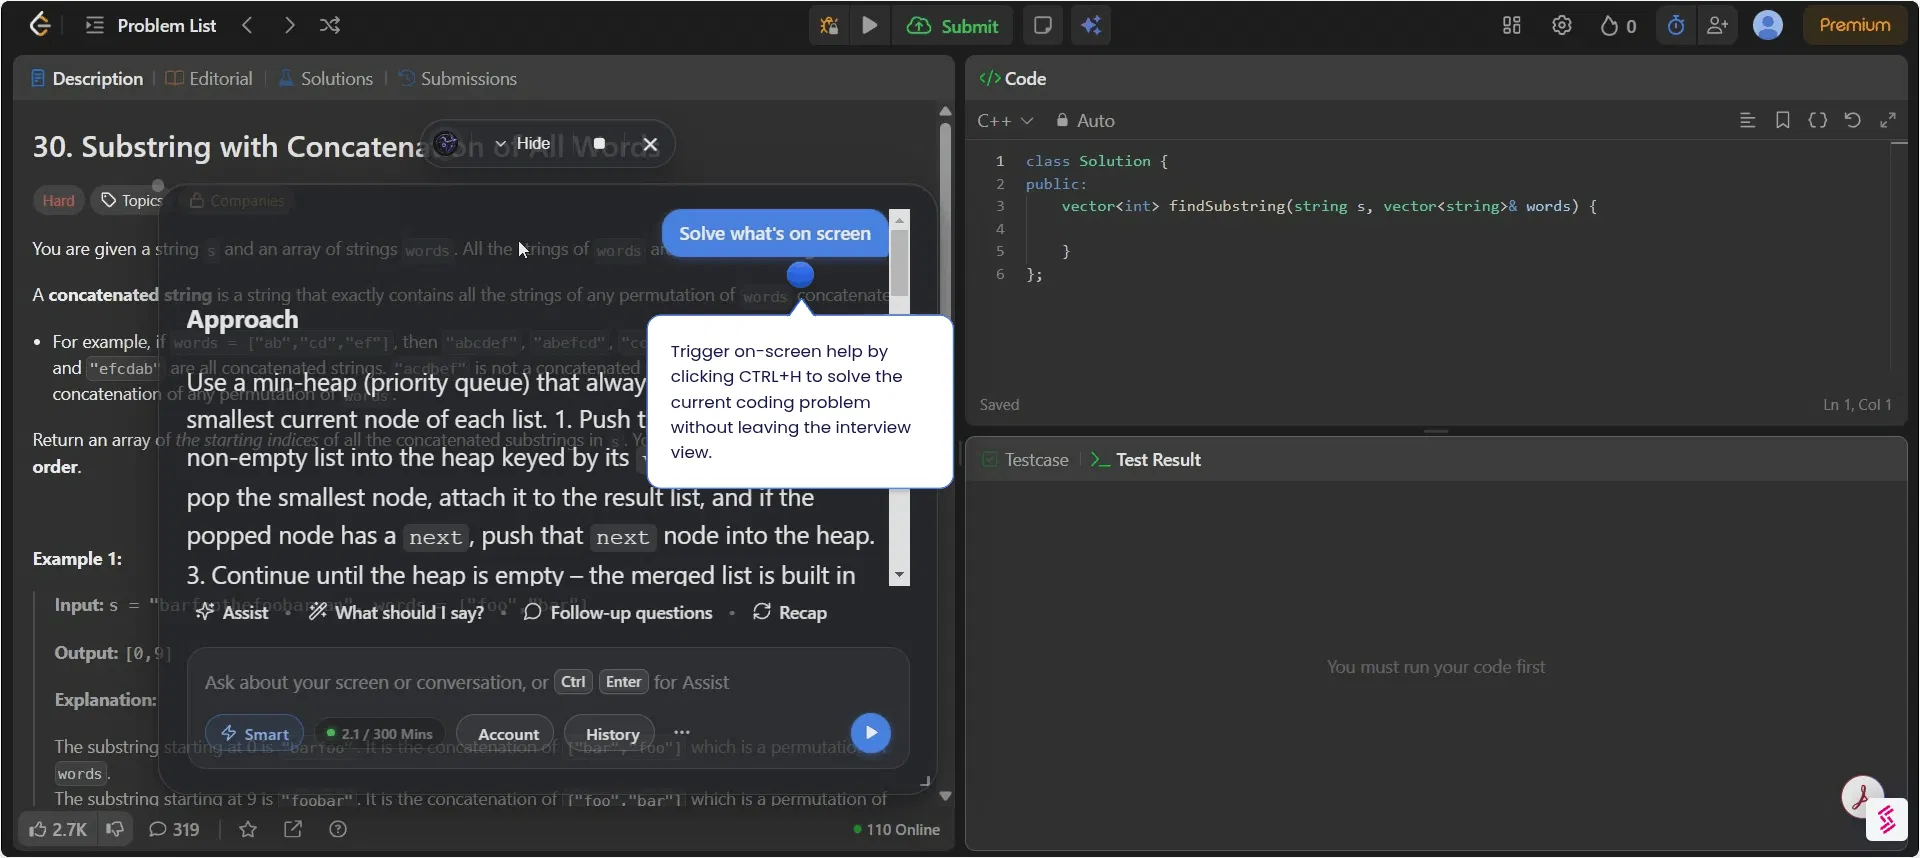1920x858 pixels.
Task: Switch to the Solutions tab
Action: pos(325,78)
